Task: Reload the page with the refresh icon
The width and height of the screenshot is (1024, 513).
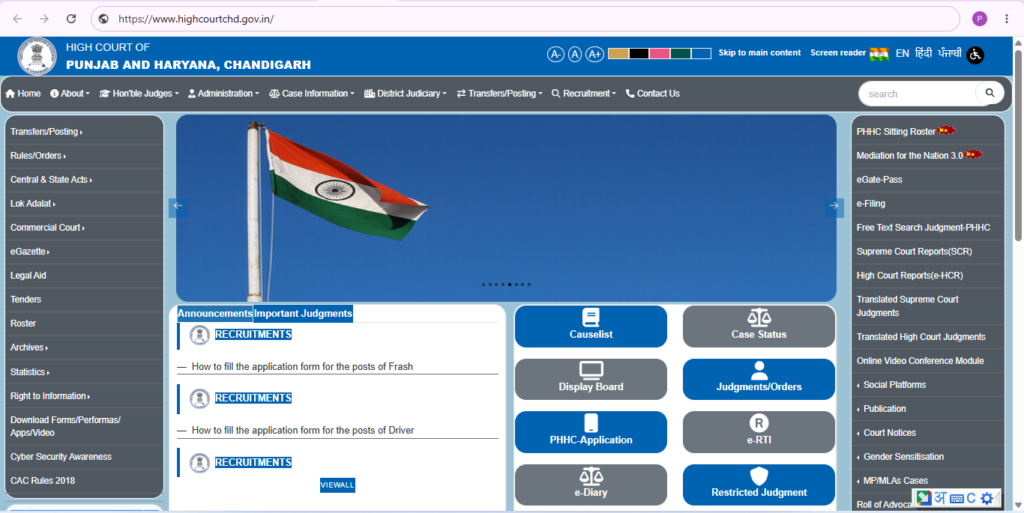Action: pyautogui.click(x=71, y=19)
